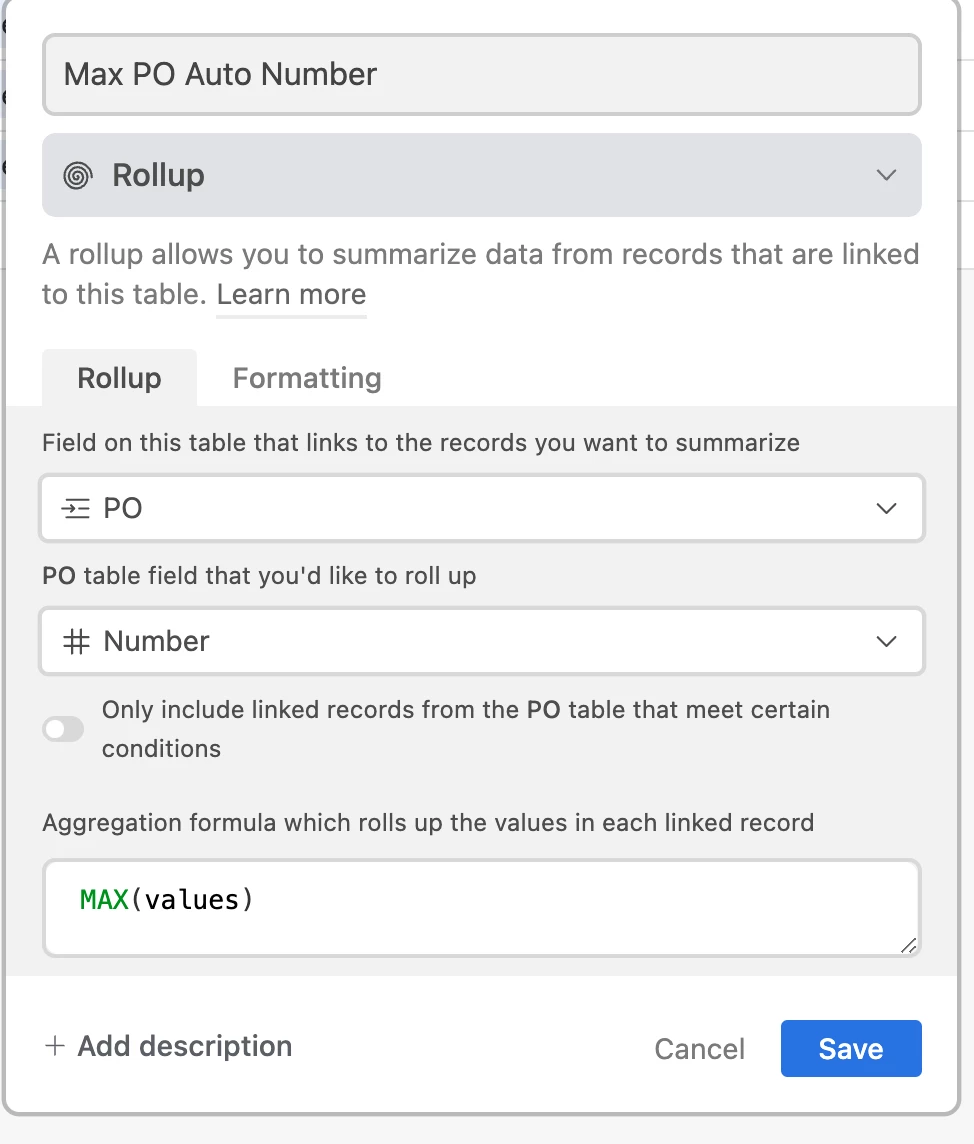Open the Learn more link

291,295
